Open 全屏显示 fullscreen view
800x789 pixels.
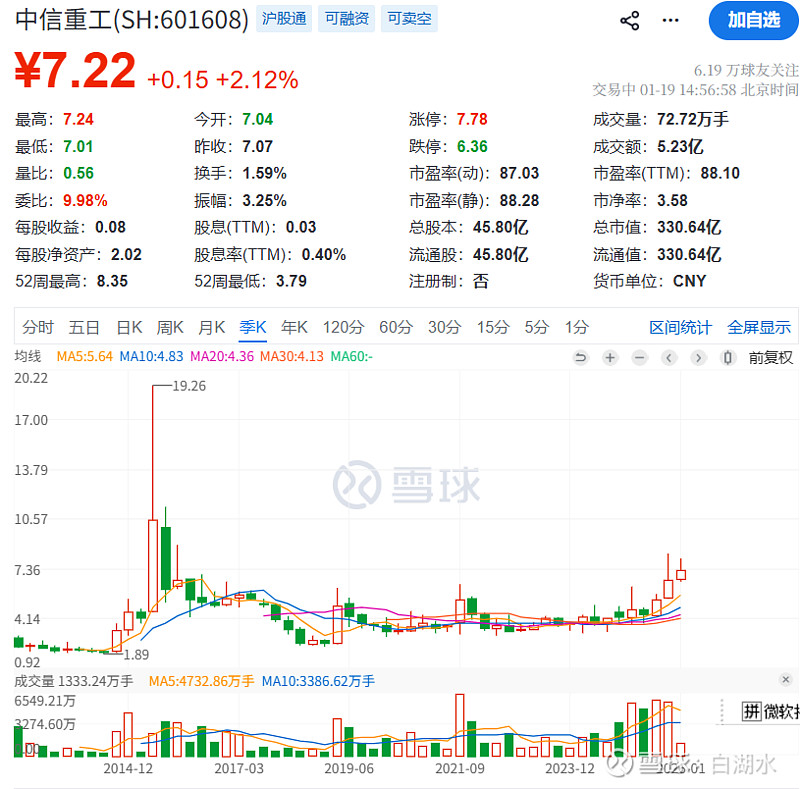759,328
